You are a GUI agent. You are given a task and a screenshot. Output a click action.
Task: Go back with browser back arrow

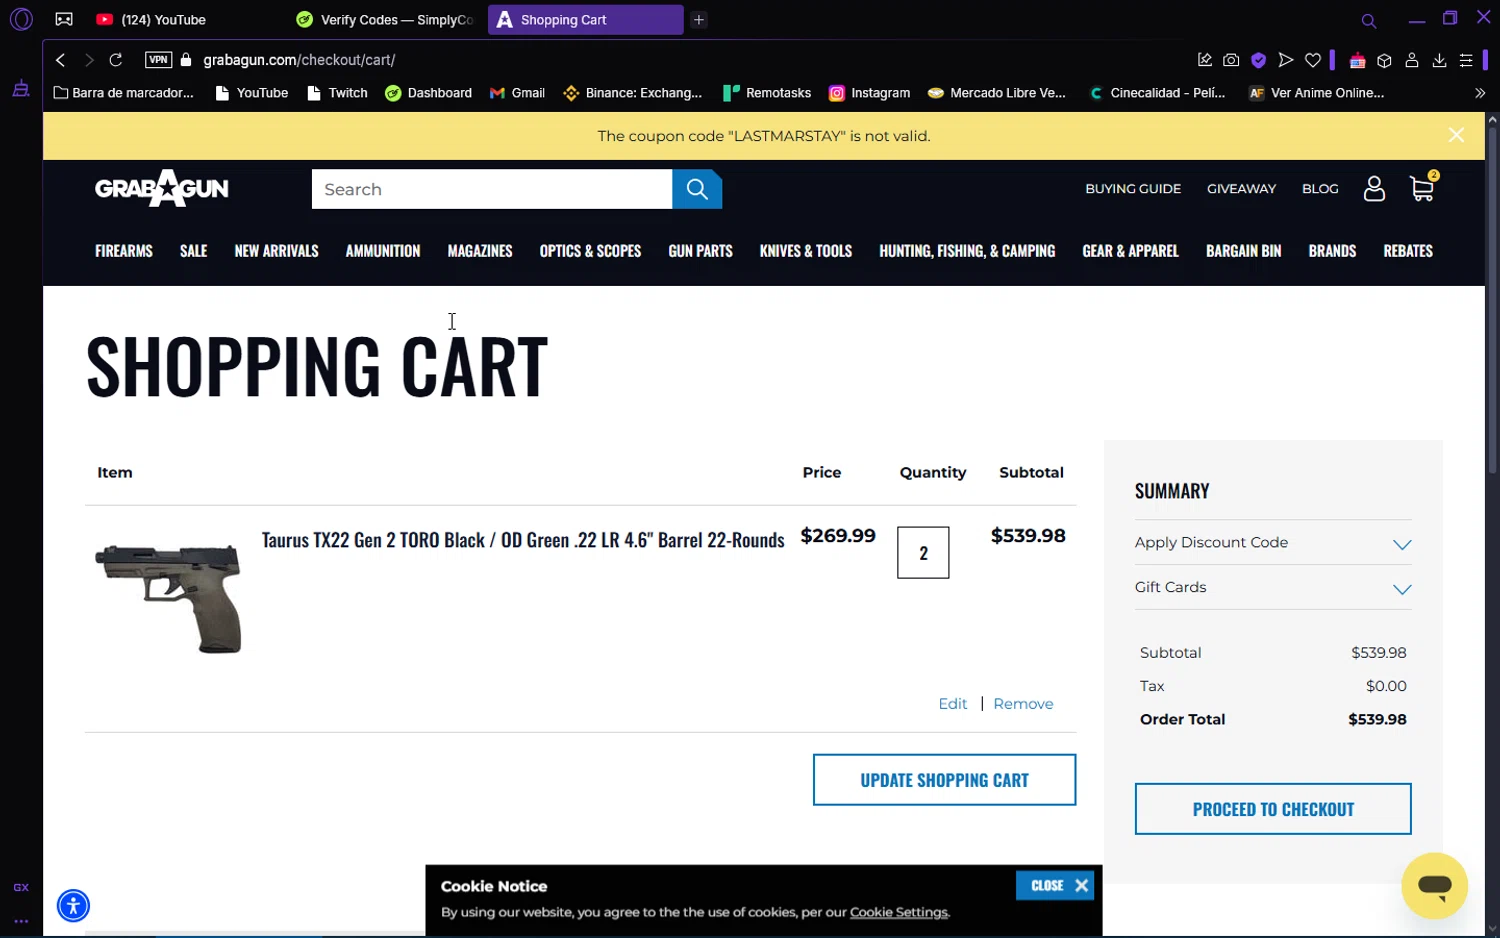tap(60, 60)
